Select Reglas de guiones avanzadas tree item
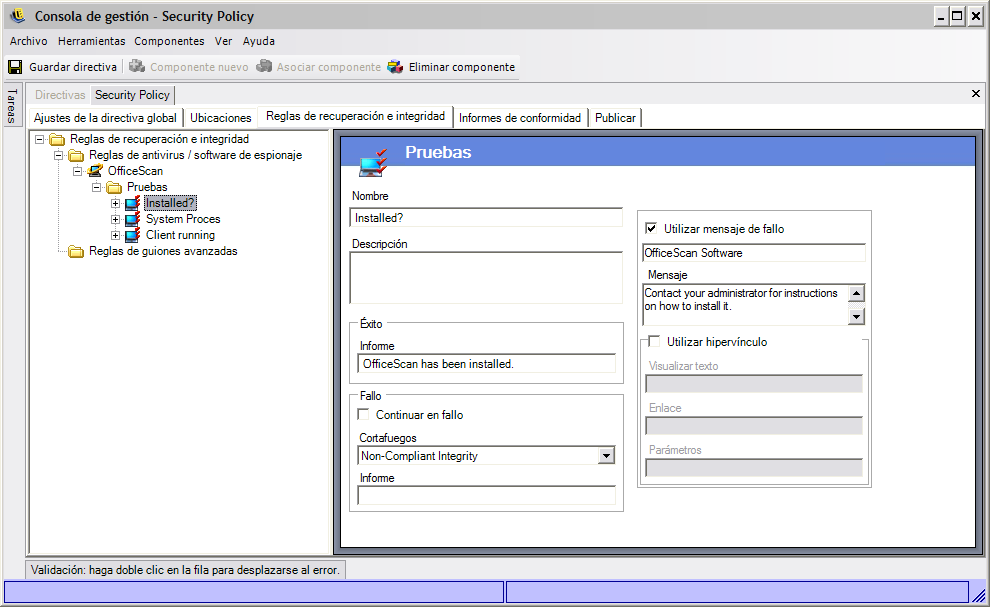Image resolution: width=990 pixels, height=607 pixels. 163,251
